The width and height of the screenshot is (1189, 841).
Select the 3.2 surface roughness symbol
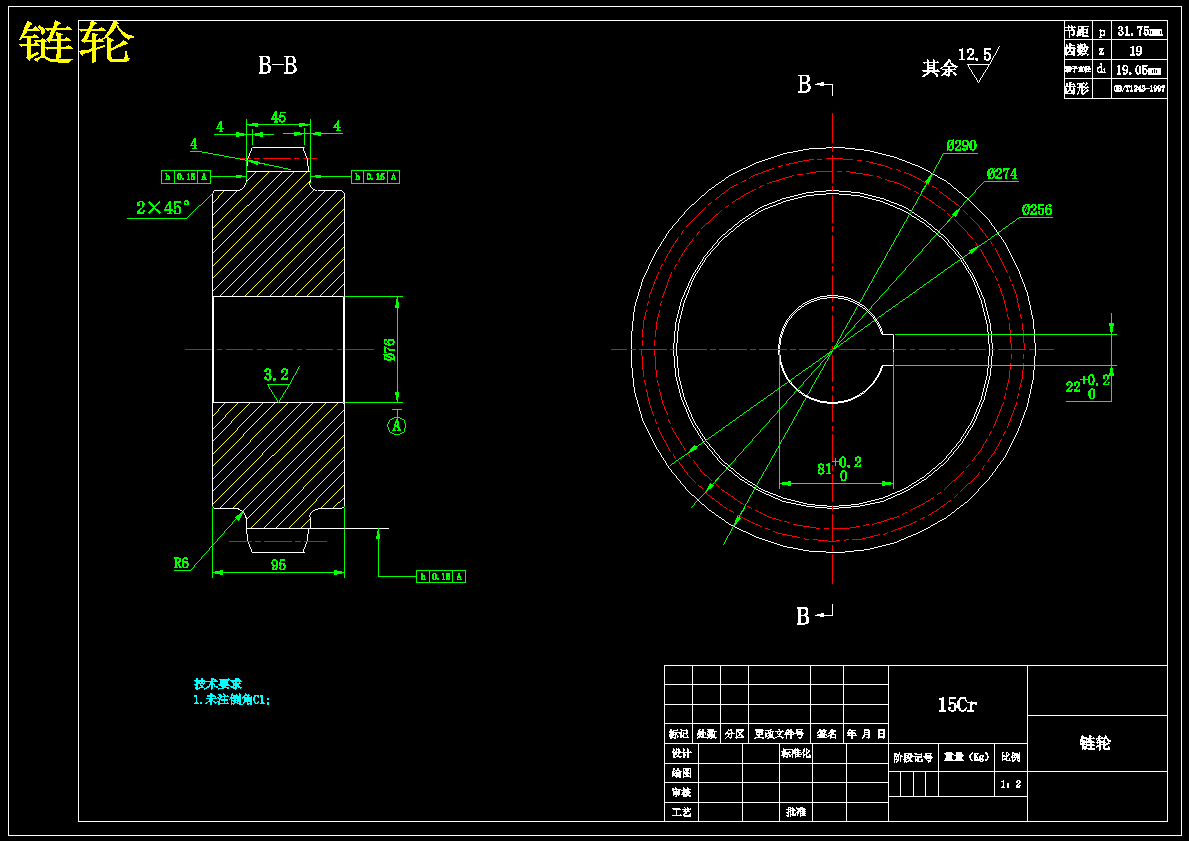(x=280, y=382)
